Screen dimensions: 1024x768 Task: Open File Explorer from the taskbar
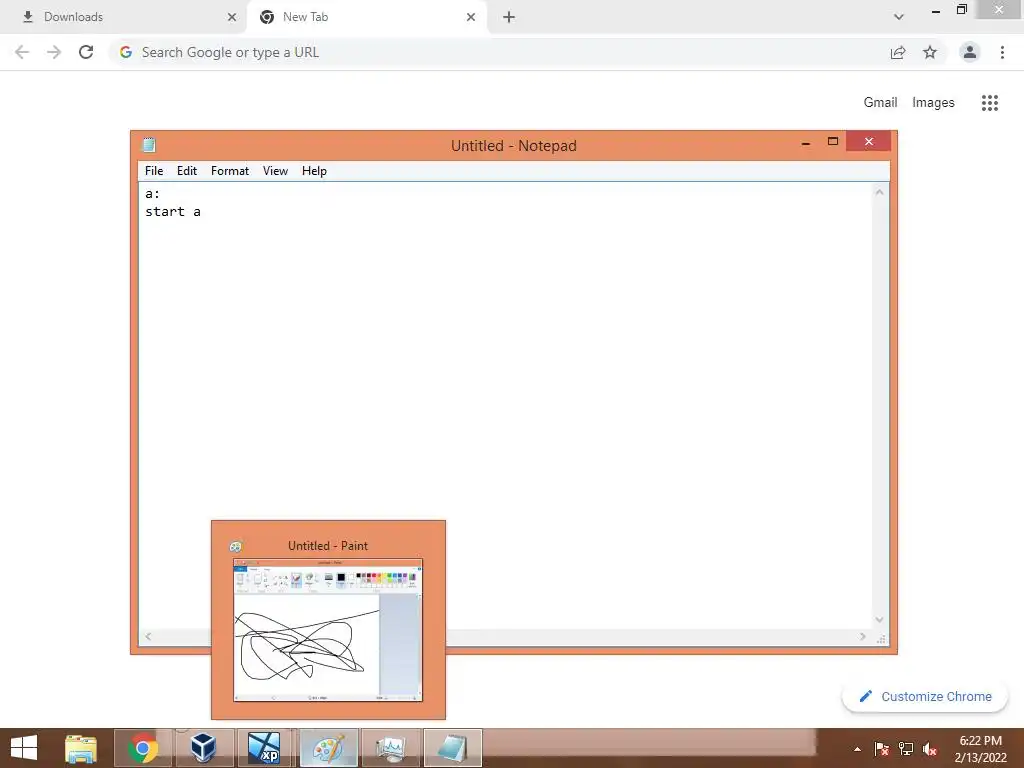(x=81, y=748)
